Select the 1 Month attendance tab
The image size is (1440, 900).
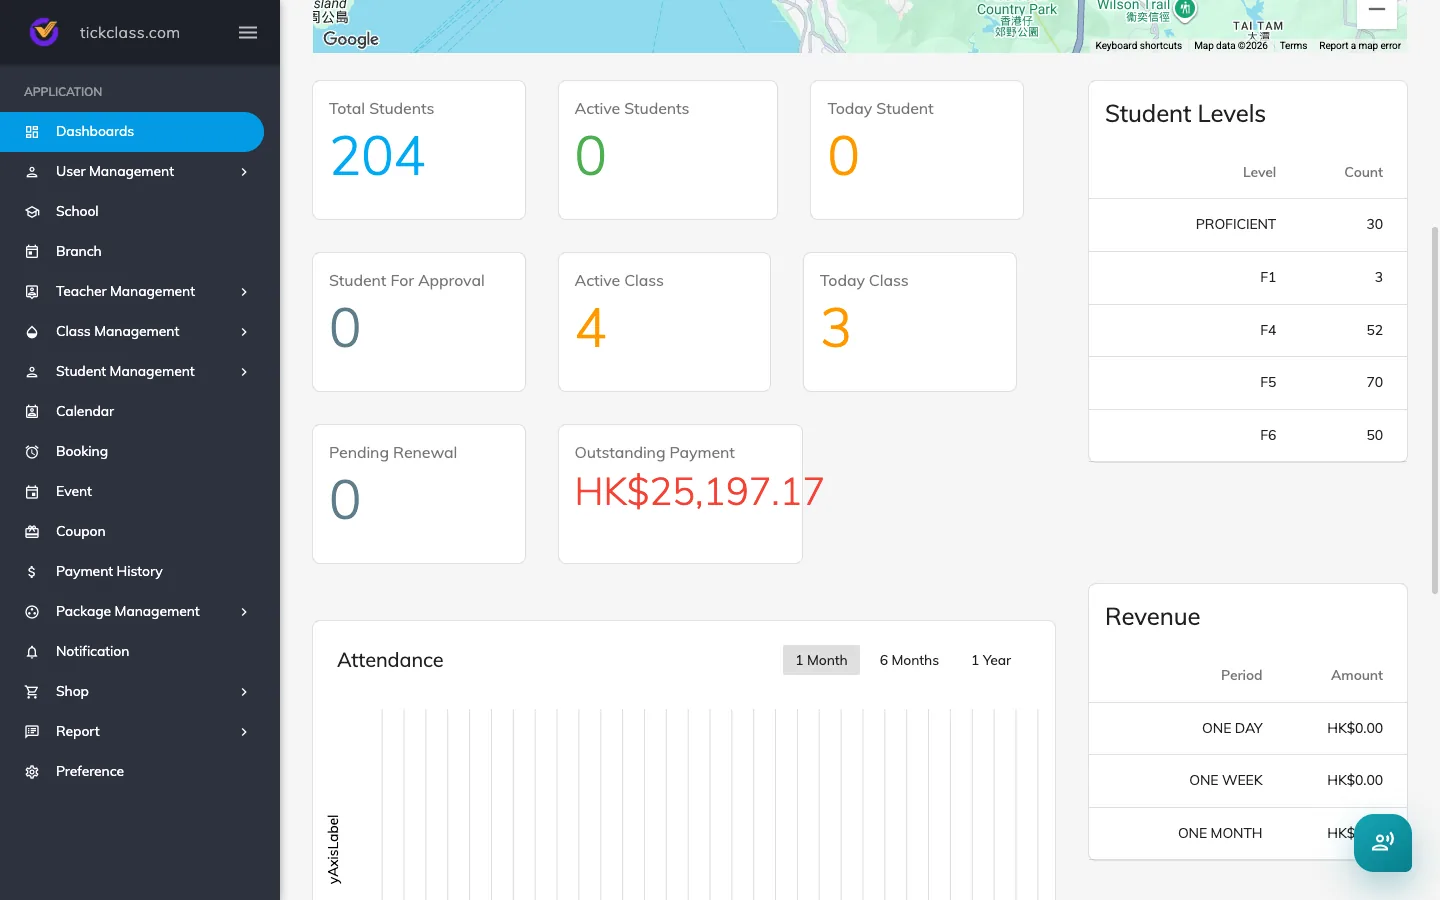pos(821,660)
